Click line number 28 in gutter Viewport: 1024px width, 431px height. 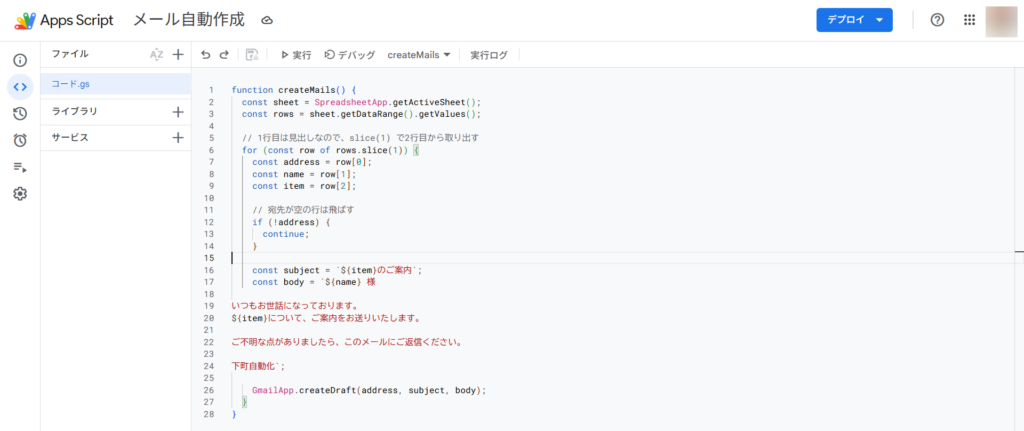click(210, 414)
